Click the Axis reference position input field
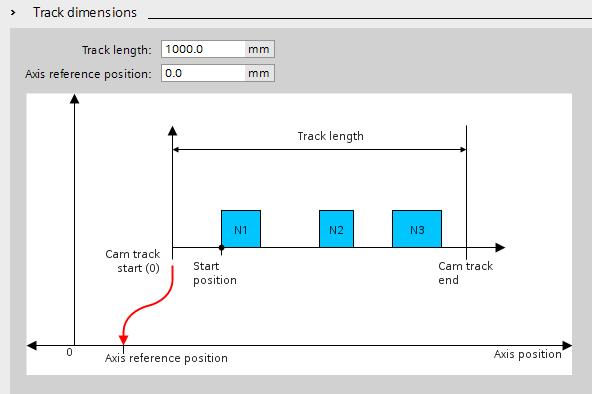This screenshot has height=394, width=592. pos(203,73)
